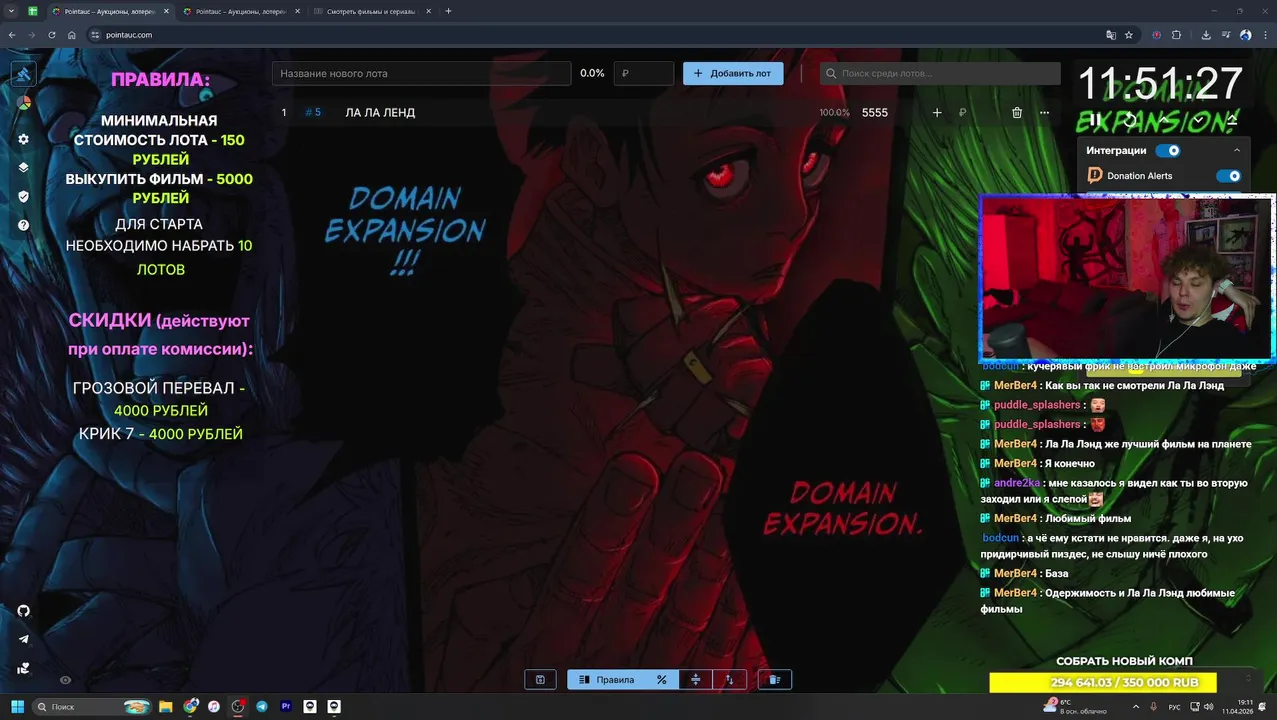This screenshot has height=720, width=1277.
Task: Toggle the Интеграции switch
Action: click(x=1167, y=151)
